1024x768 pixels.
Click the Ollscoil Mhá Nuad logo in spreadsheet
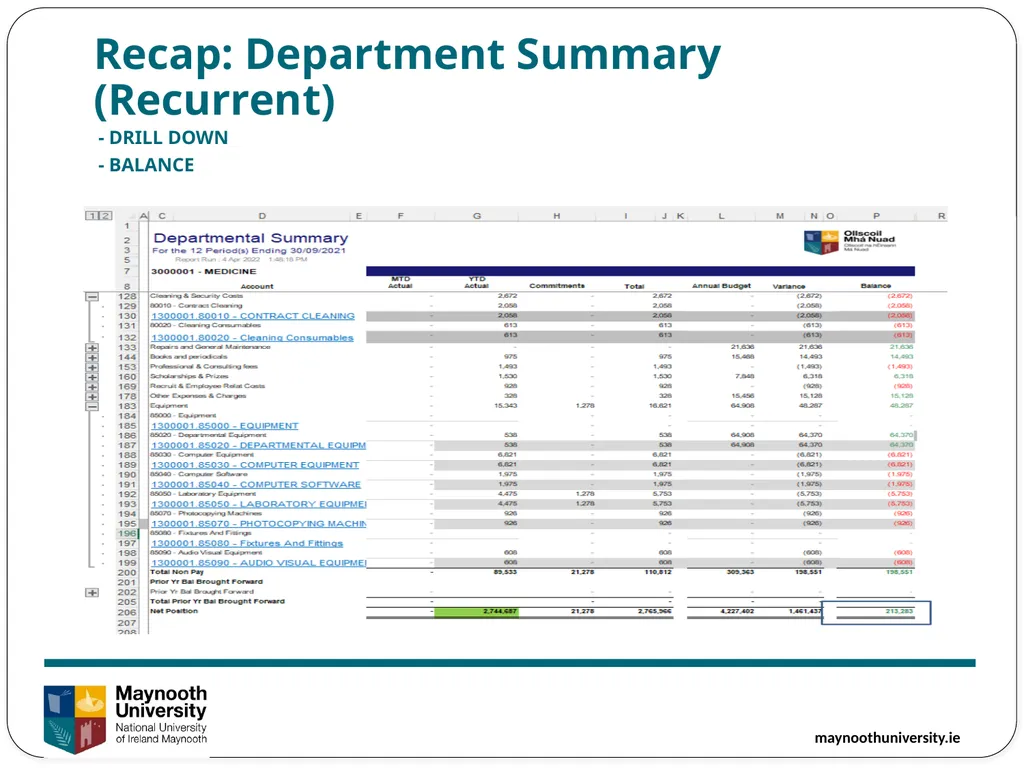[850, 241]
